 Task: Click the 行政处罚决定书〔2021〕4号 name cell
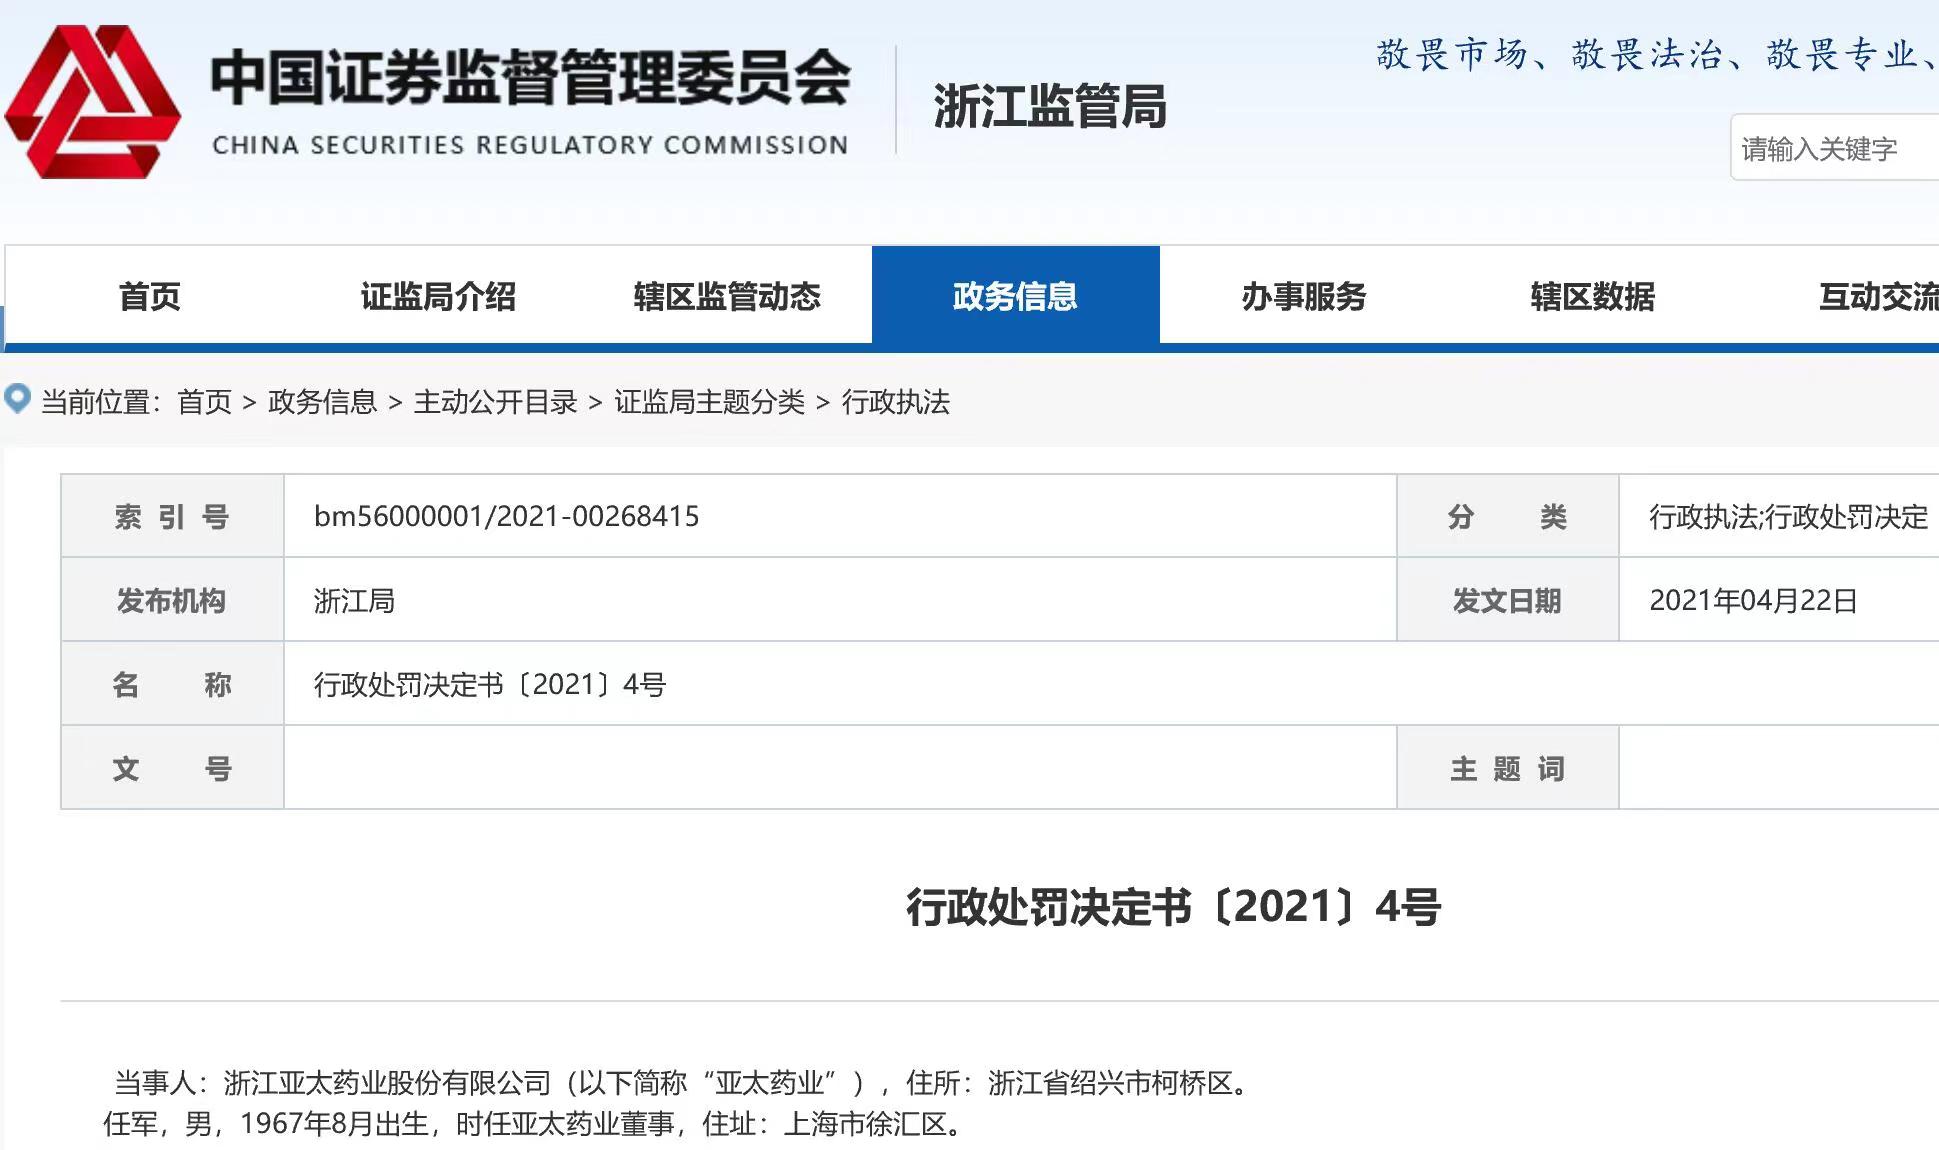click(x=490, y=684)
